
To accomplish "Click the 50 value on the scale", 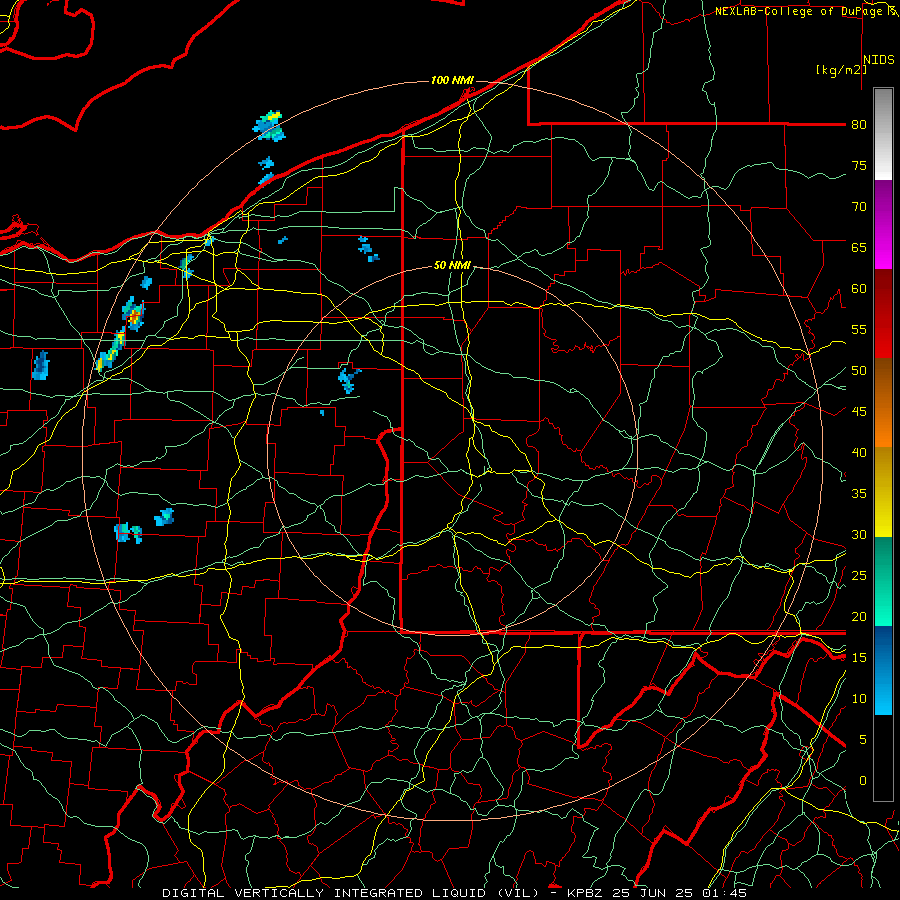I will click(859, 371).
